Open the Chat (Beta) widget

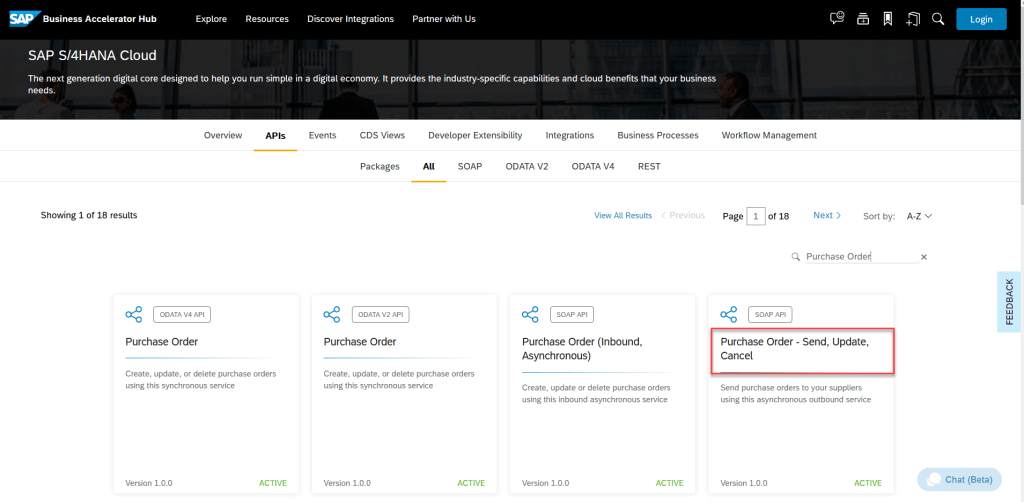(959, 480)
